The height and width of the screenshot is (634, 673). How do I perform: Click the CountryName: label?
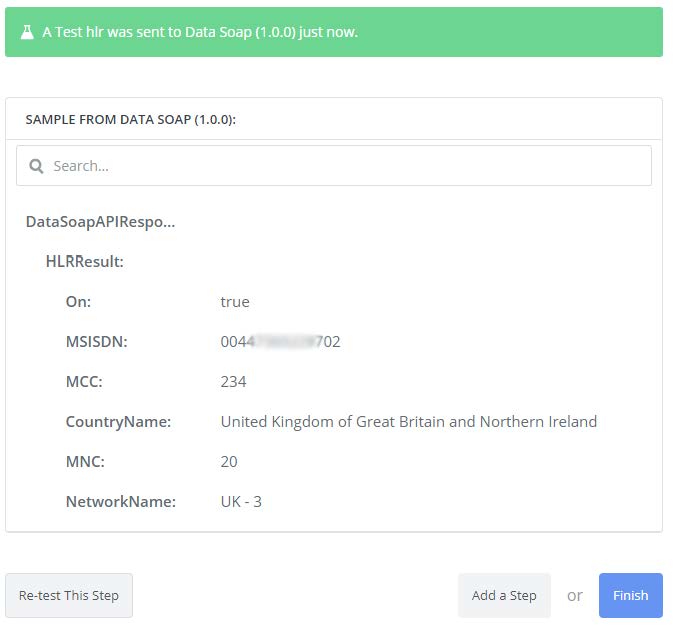(118, 422)
